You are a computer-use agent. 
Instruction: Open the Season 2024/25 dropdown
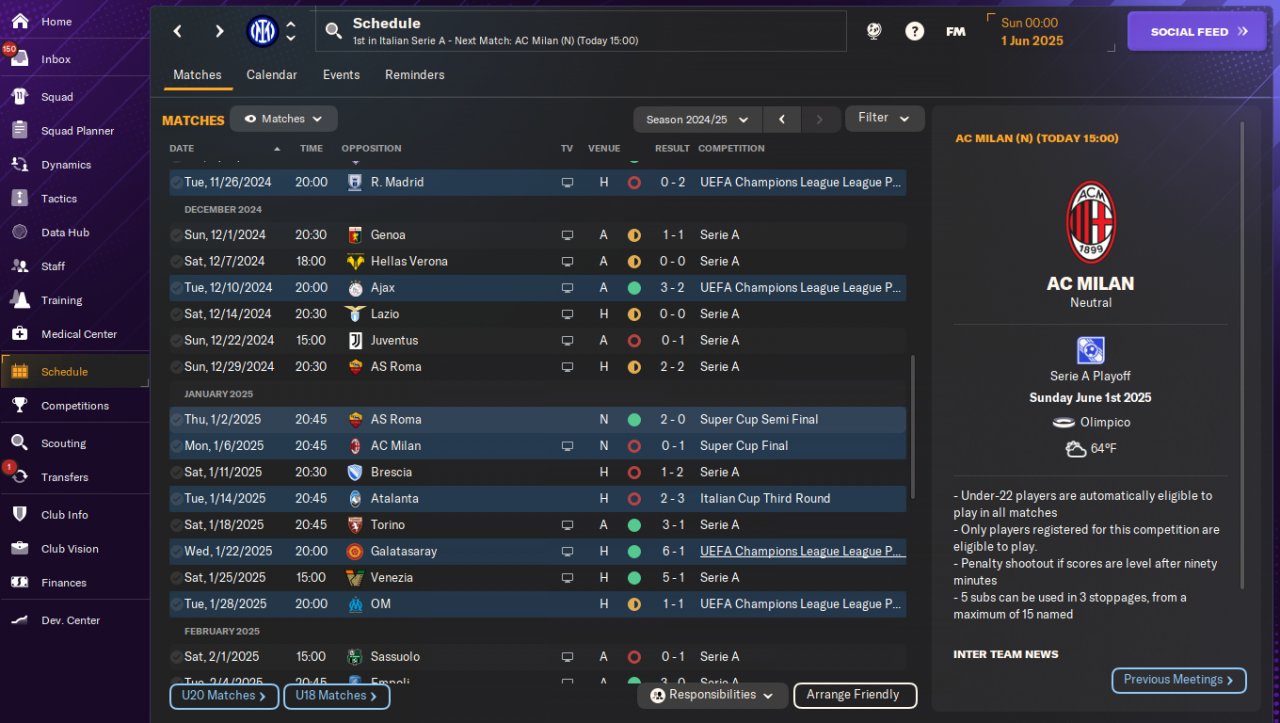(697, 119)
